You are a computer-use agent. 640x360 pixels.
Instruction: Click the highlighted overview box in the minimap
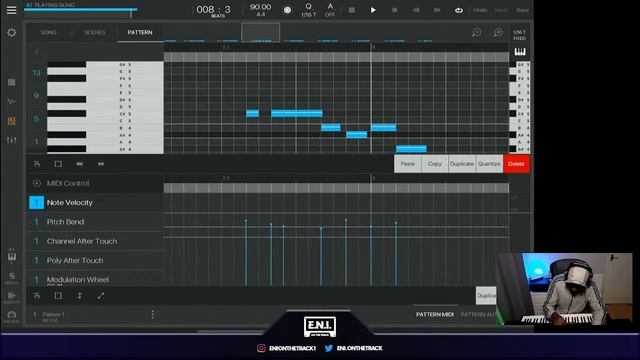[260, 32]
